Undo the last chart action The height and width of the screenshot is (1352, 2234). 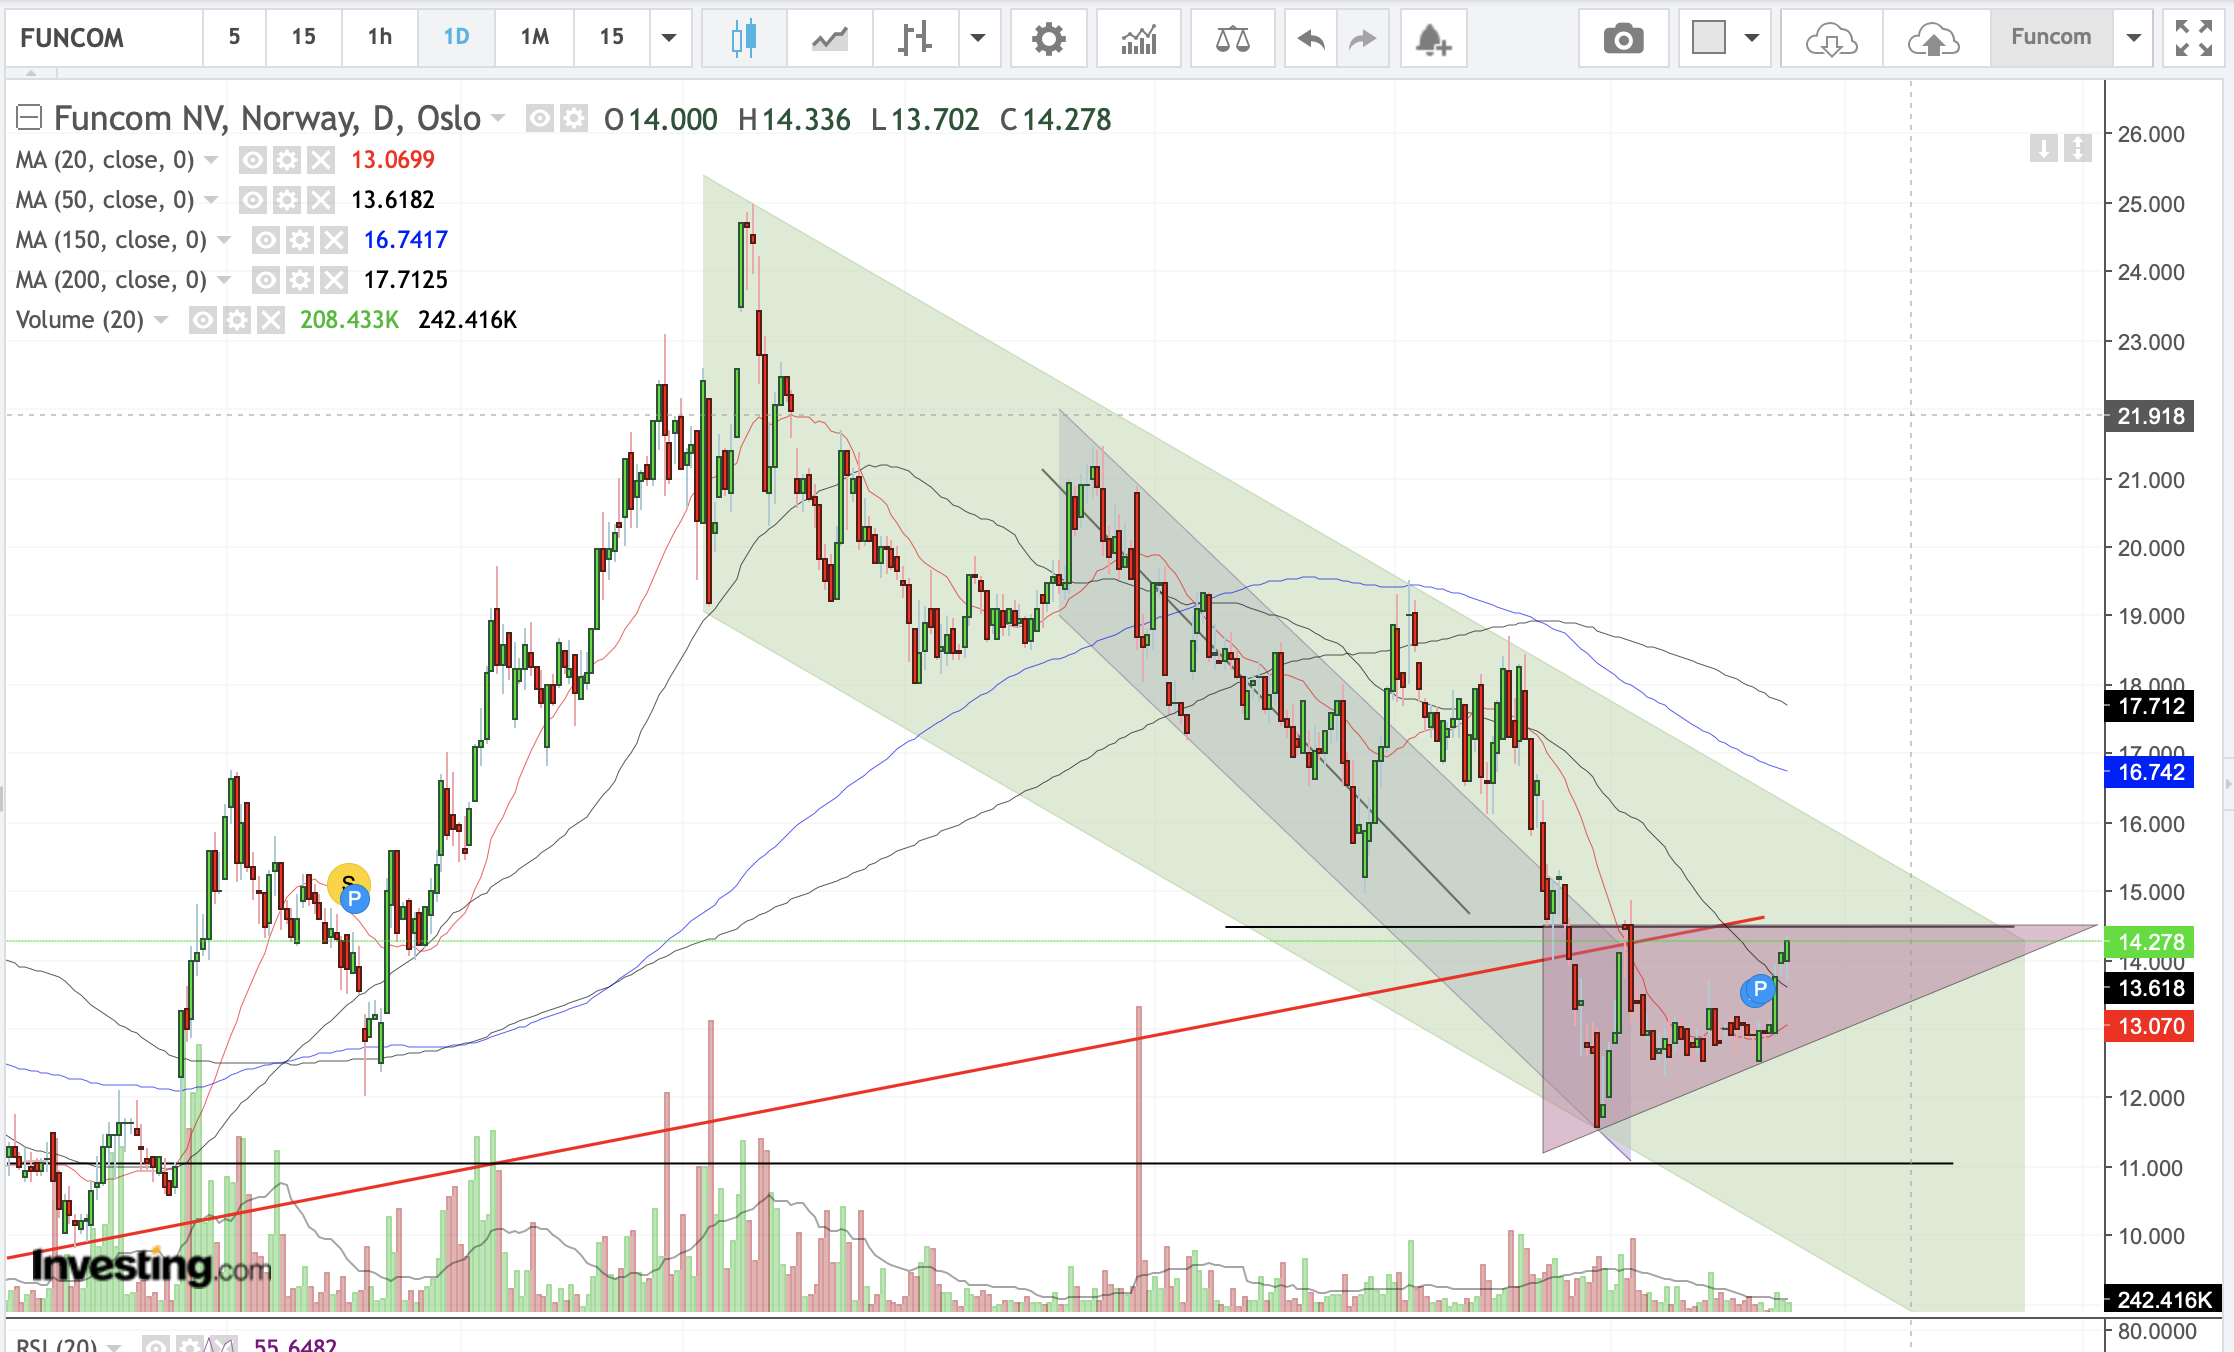point(1310,39)
